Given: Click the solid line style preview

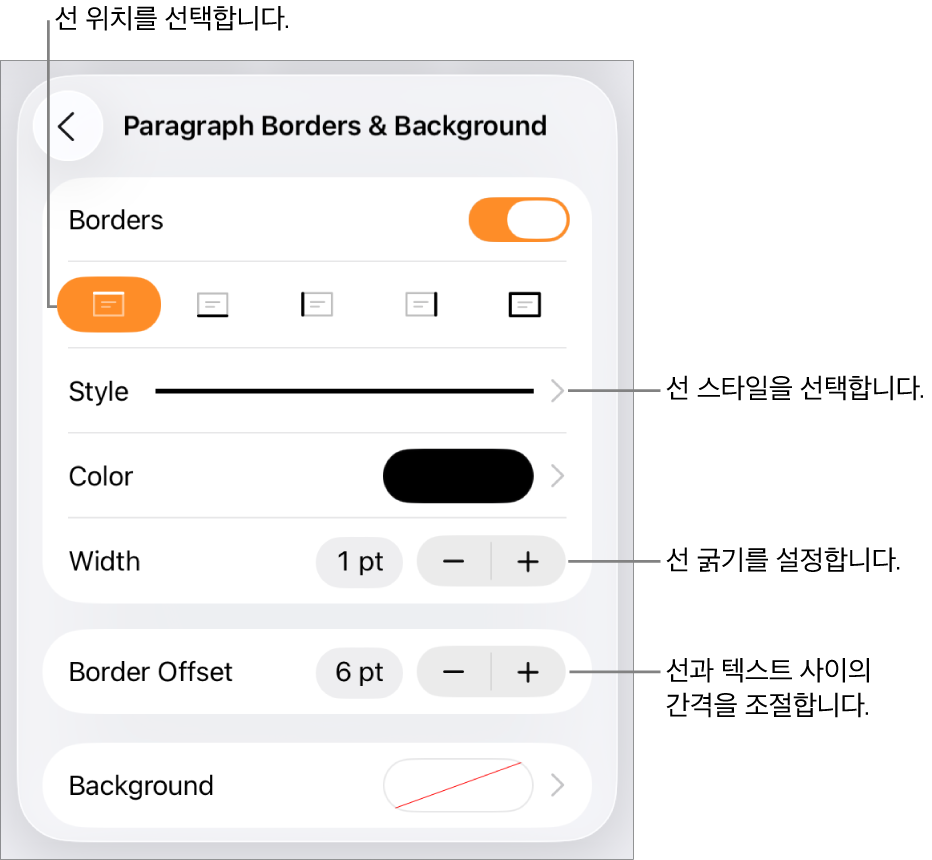Looking at the screenshot, I should (345, 391).
